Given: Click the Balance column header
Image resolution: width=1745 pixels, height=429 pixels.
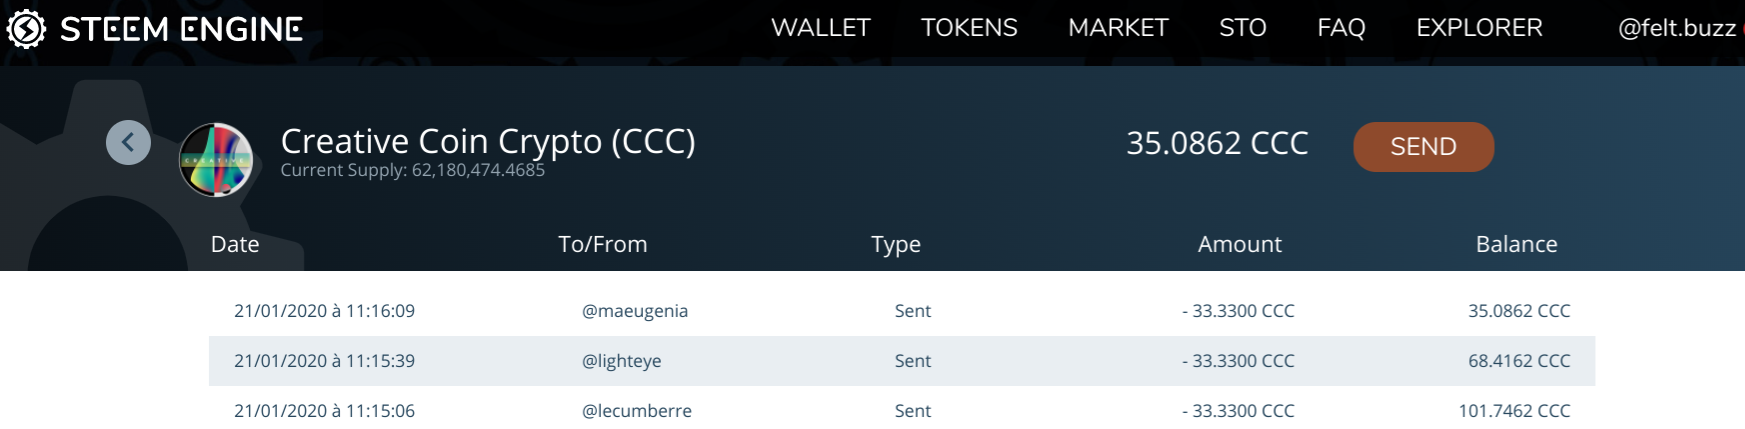Looking at the screenshot, I should (x=1517, y=244).
